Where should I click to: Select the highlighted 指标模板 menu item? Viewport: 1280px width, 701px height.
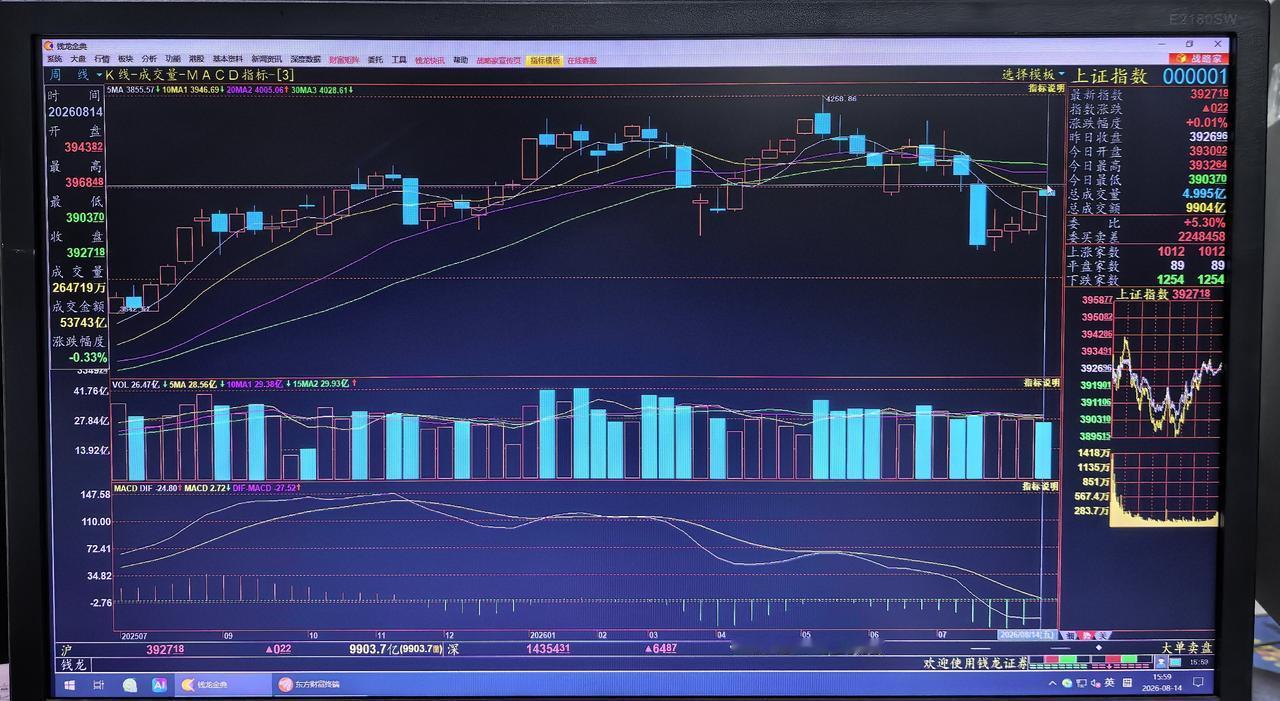545,60
